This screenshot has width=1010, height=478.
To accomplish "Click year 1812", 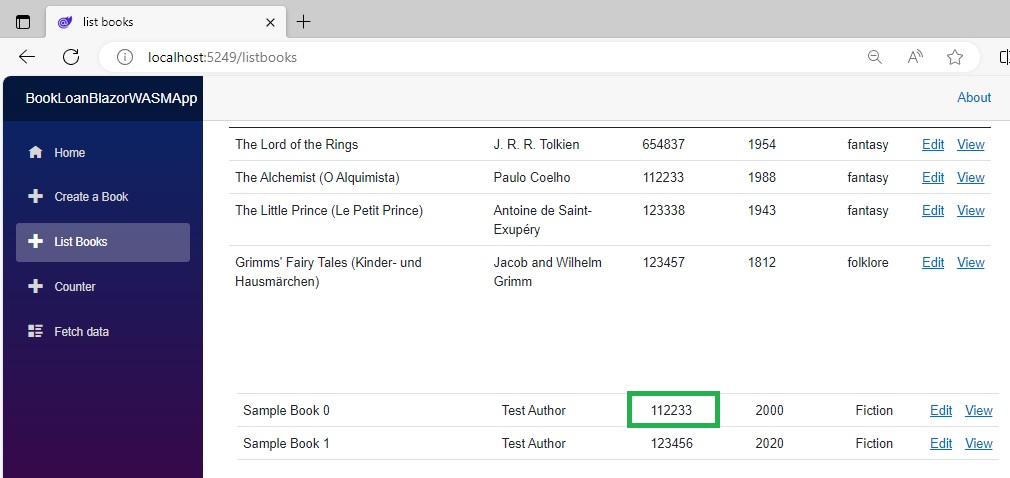I will pos(762,262).
